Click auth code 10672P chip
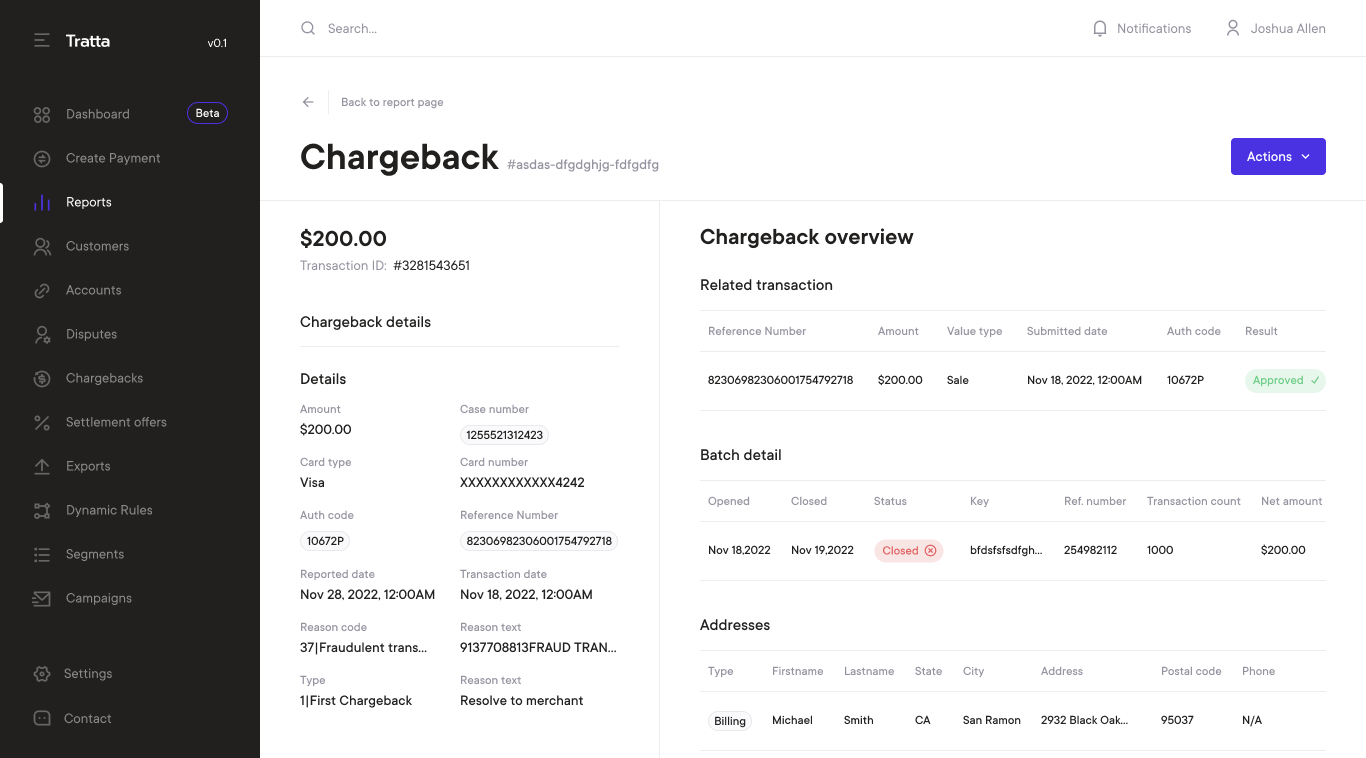Screen dimensions: 1366x758 325,541
